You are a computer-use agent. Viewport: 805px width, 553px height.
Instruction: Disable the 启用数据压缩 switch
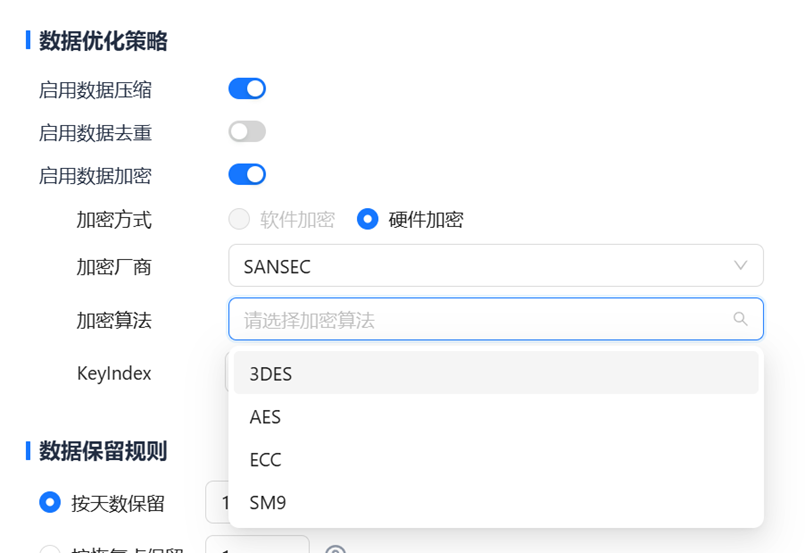click(x=247, y=89)
